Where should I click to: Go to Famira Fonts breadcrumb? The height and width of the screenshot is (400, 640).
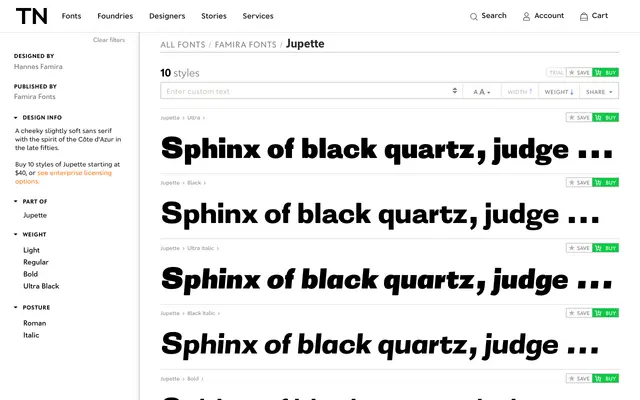tap(245, 44)
